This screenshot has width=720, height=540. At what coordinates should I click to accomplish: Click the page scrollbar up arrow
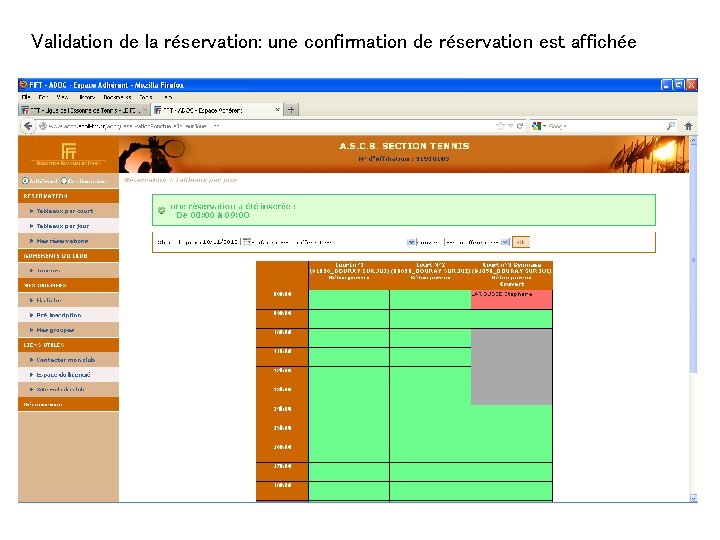[693, 140]
